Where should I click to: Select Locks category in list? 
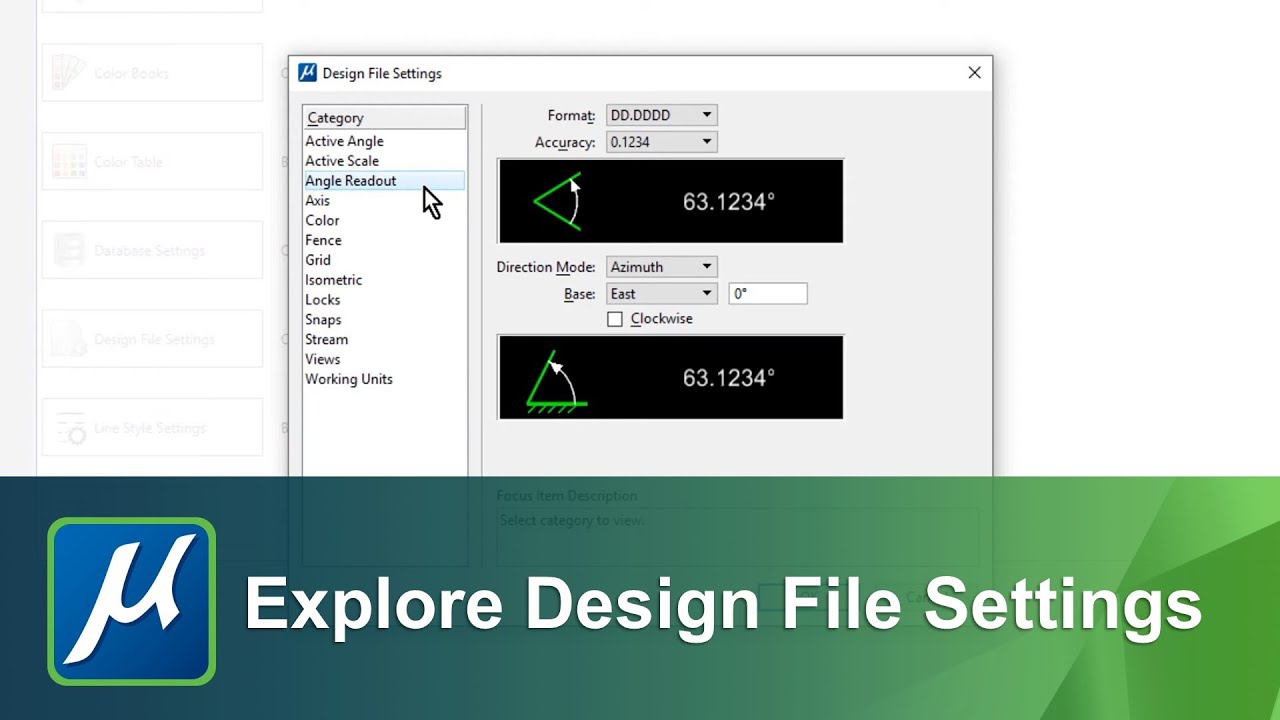384,300
